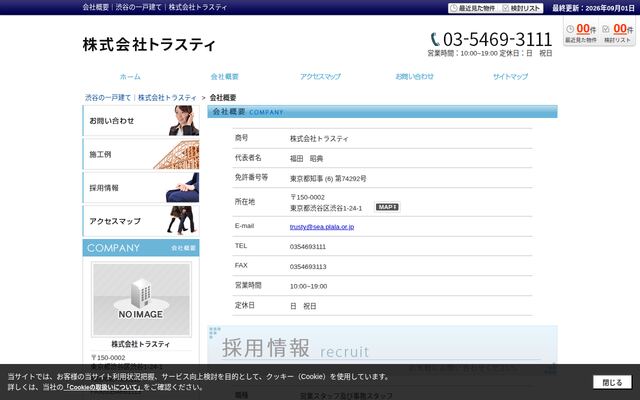Screen dimensions: 640x400
Task: Click the trusty@sea.plala.or.jp email link
Action: (x=322, y=227)
